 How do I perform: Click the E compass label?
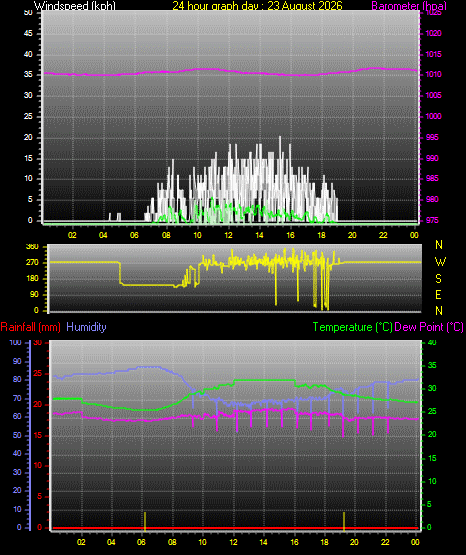point(438,294)
